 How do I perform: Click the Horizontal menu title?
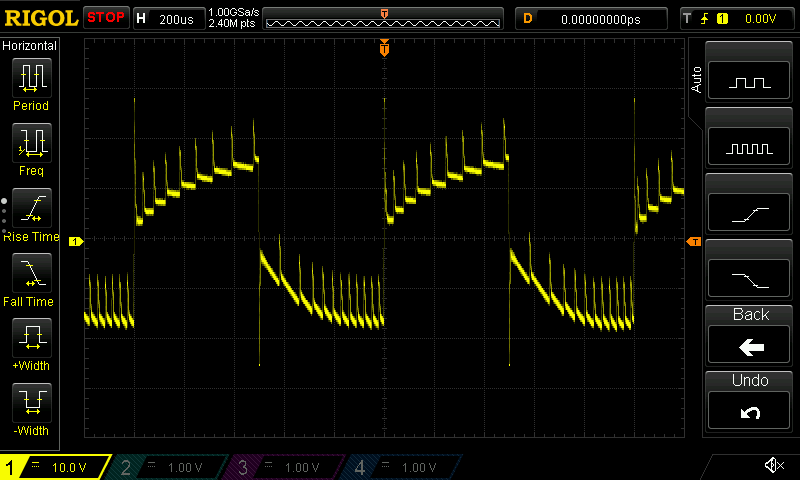(29, 46)
